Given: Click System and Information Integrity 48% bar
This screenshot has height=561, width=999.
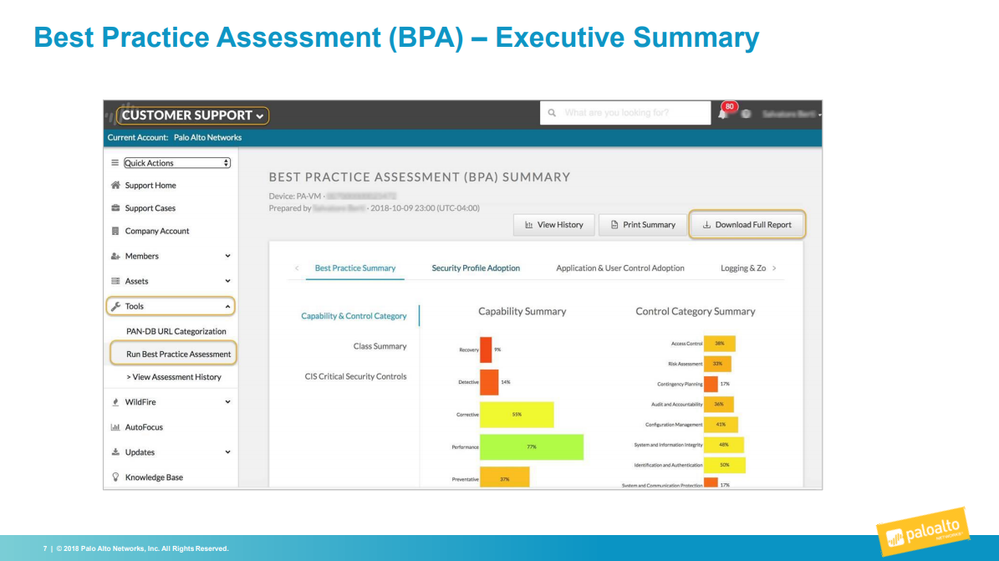Looking at the screenshot, I should click(x=724, y=444).
